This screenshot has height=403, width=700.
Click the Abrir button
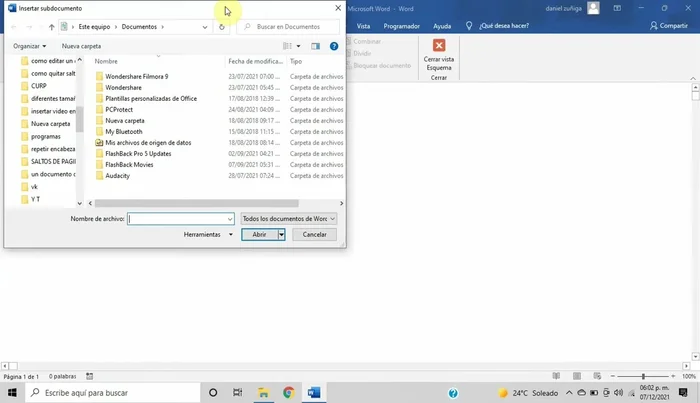pyautogui.click(x=259, y=234)
